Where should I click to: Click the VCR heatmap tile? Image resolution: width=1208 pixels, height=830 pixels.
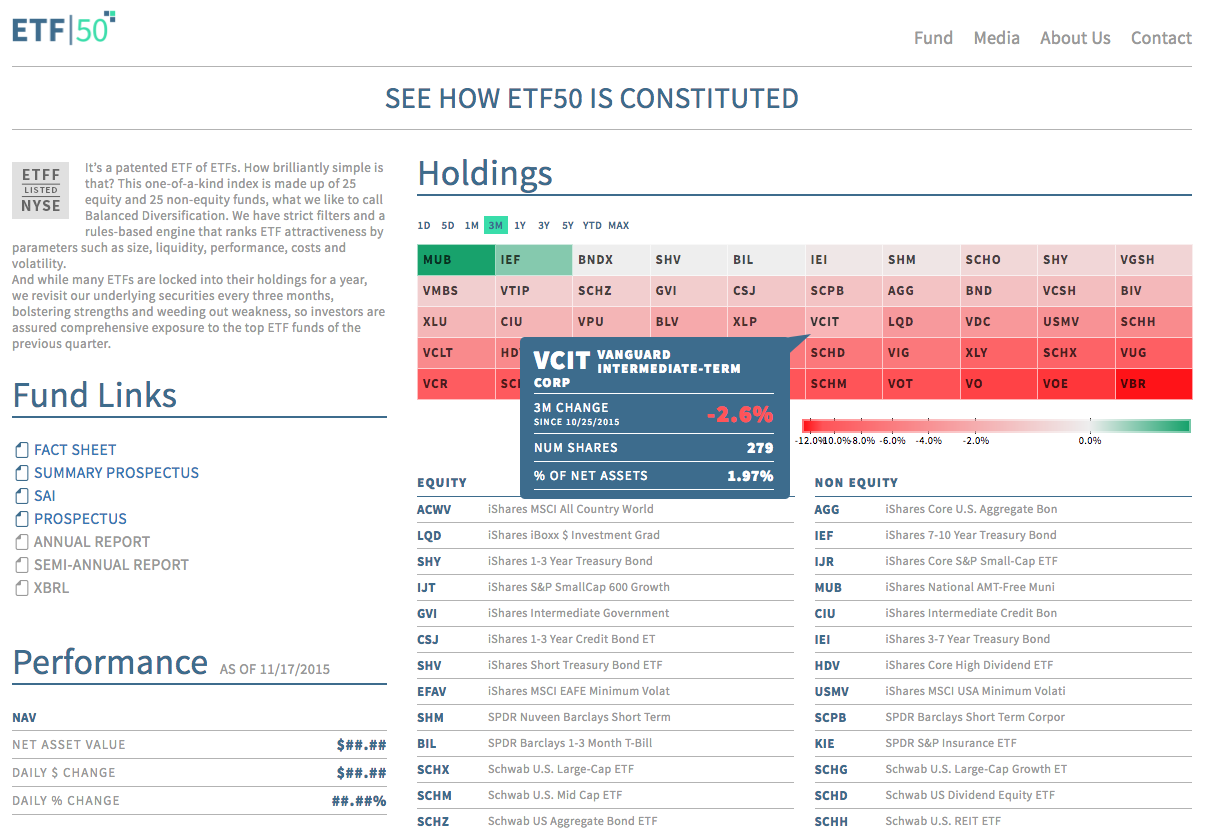coord(456,384)
